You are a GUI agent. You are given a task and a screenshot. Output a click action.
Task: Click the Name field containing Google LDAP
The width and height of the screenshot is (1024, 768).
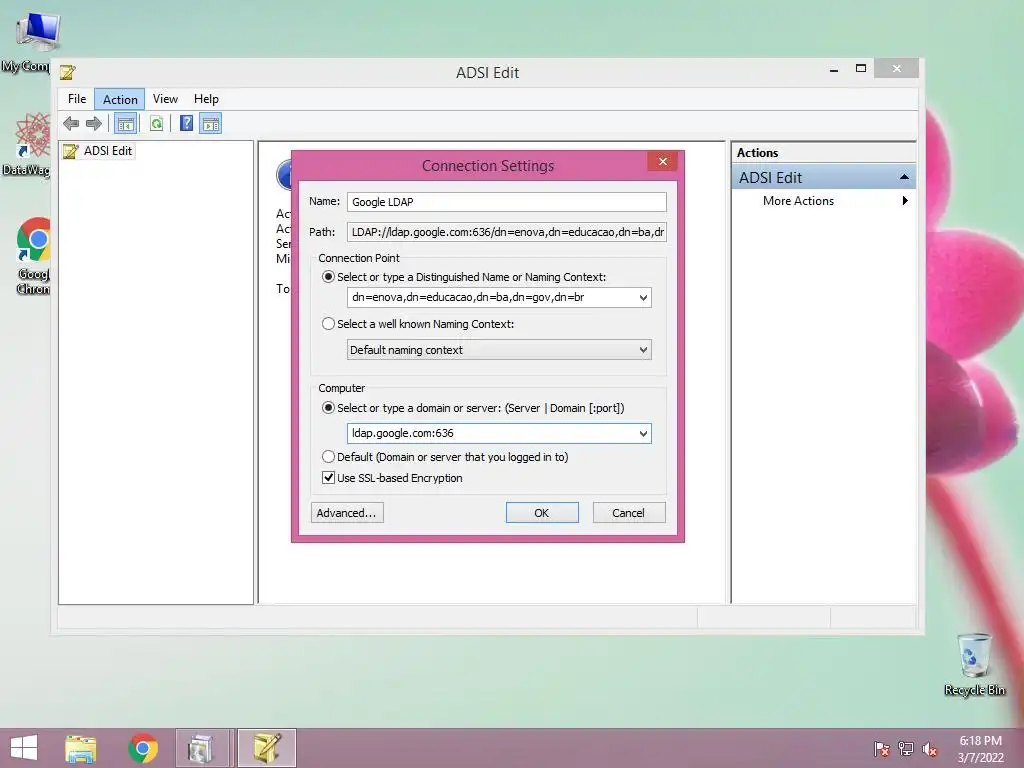click(x=507, y=202)
